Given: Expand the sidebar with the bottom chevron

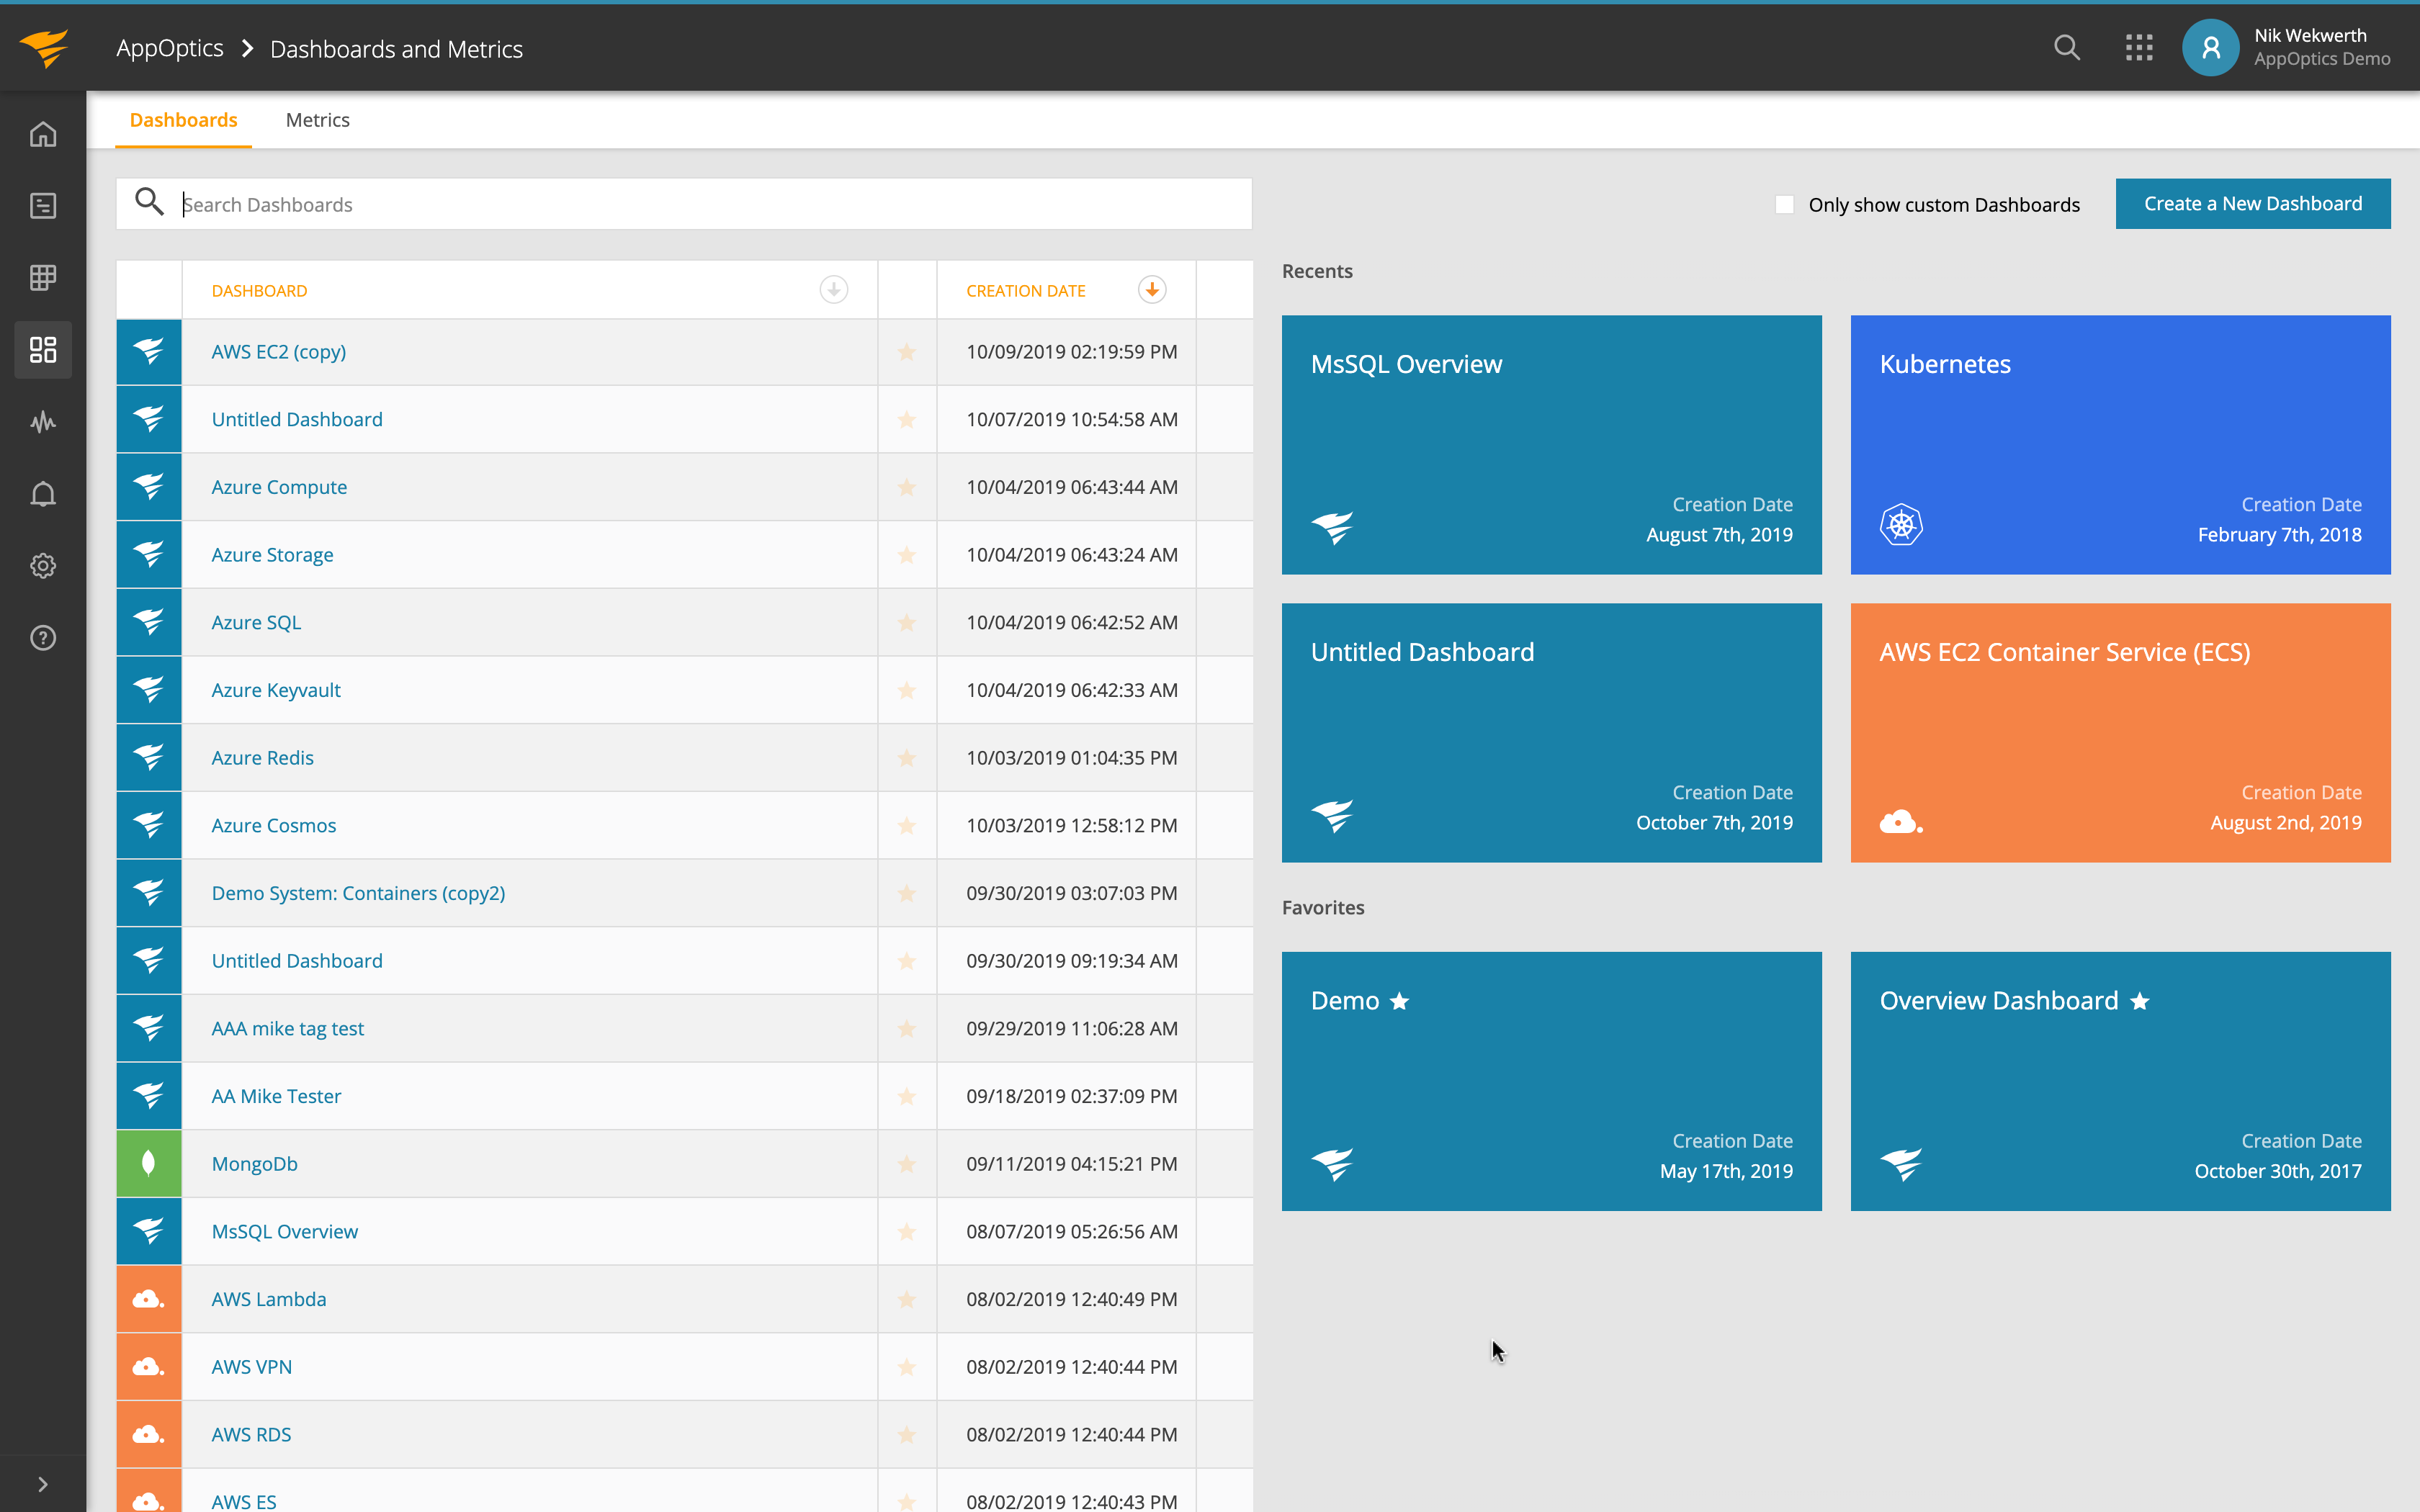Looking at the screenshot, I should (43, 1484).
